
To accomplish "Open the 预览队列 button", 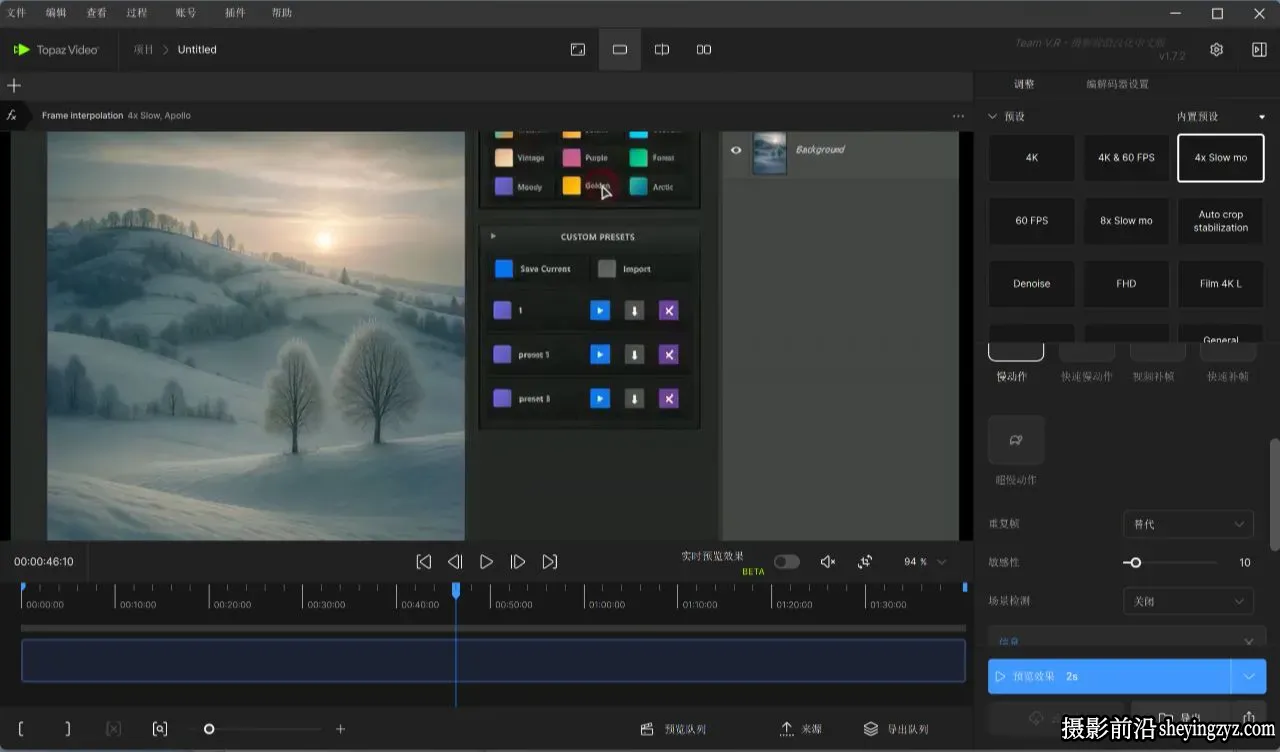I will coord(673,729).
